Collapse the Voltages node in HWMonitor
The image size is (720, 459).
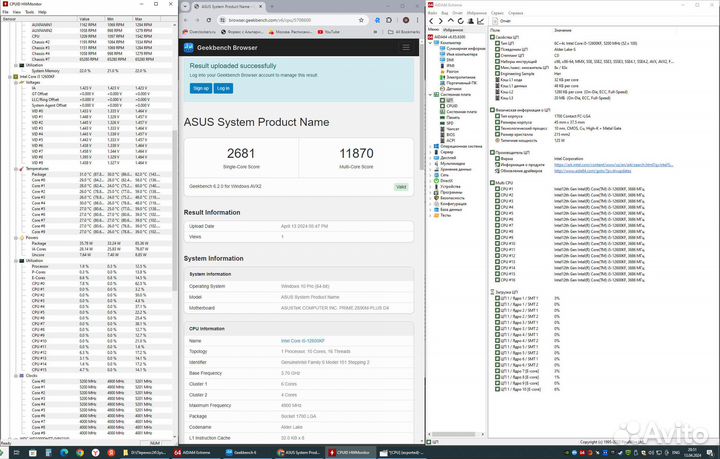[16, 83]
